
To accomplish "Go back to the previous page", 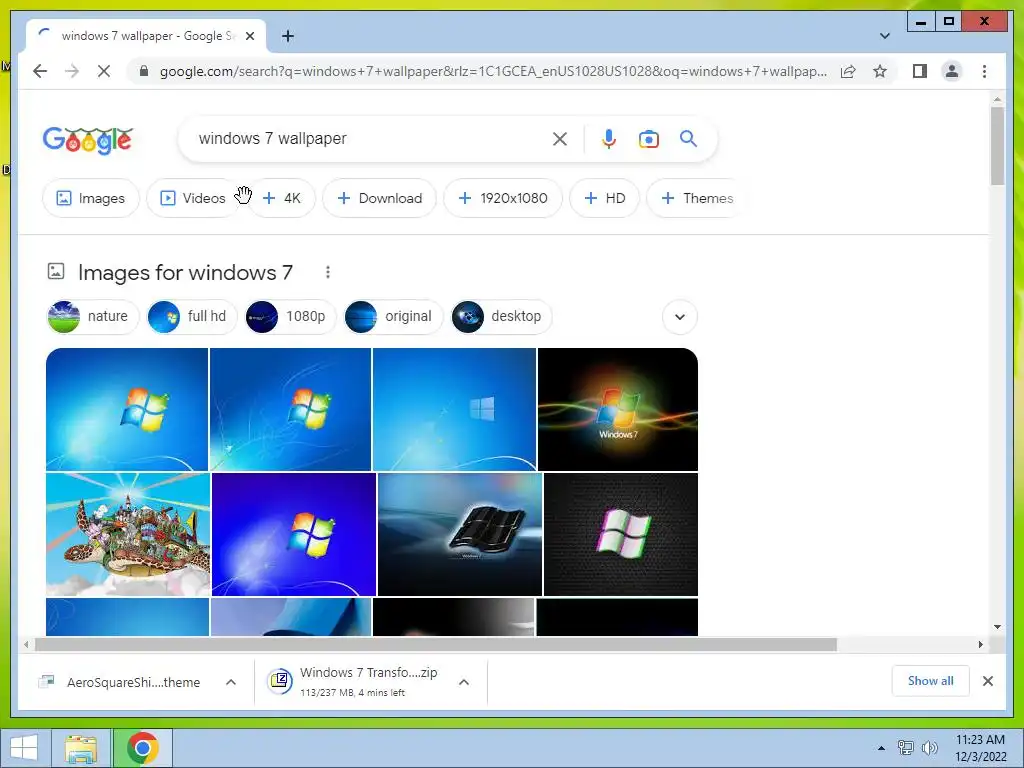I will click(40, 71).
